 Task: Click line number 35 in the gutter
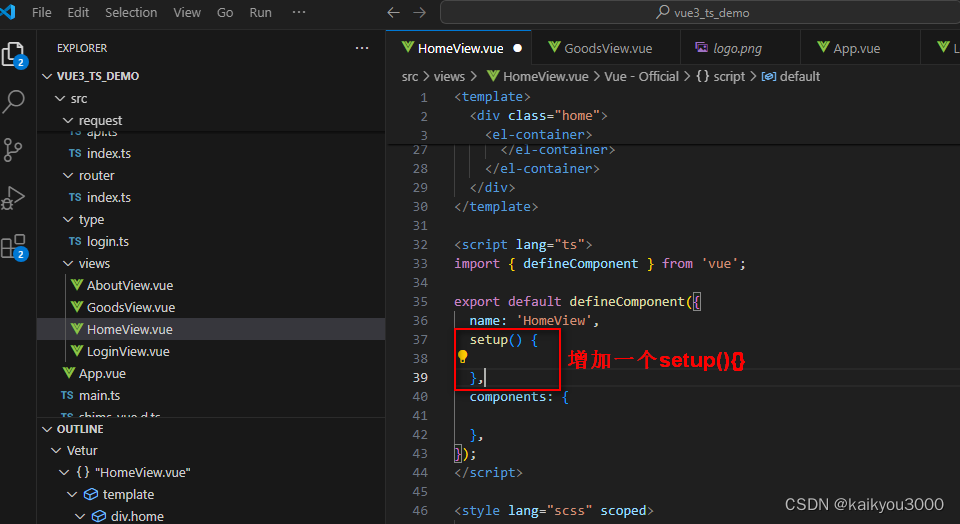pos(420,302)
